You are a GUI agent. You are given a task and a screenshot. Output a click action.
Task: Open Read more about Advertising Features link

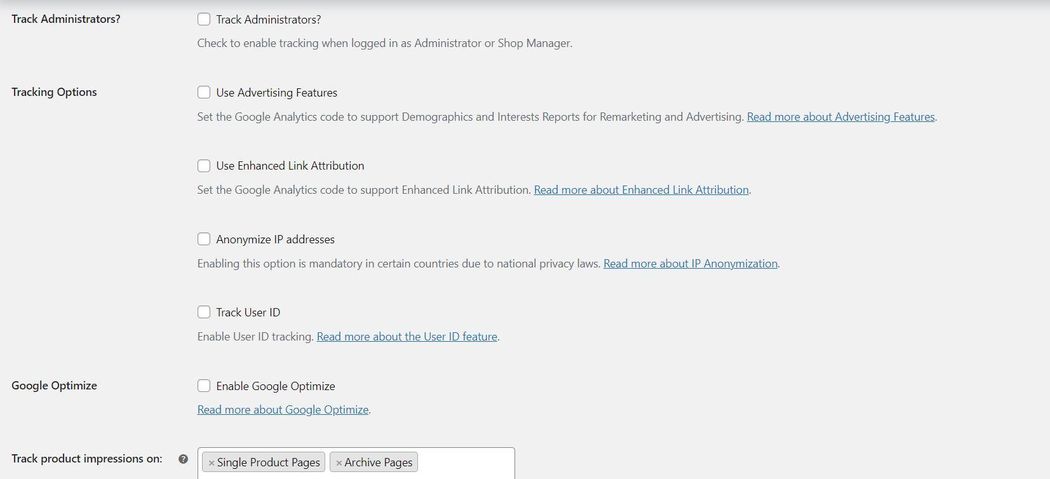coord(841,117)
